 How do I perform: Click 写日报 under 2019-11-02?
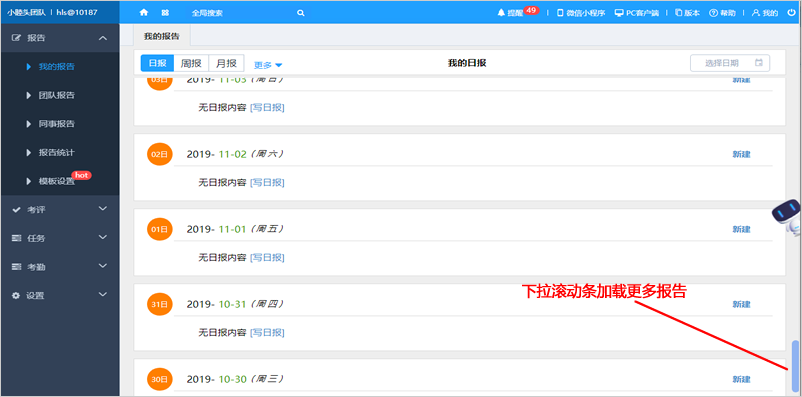coord(267,182)
